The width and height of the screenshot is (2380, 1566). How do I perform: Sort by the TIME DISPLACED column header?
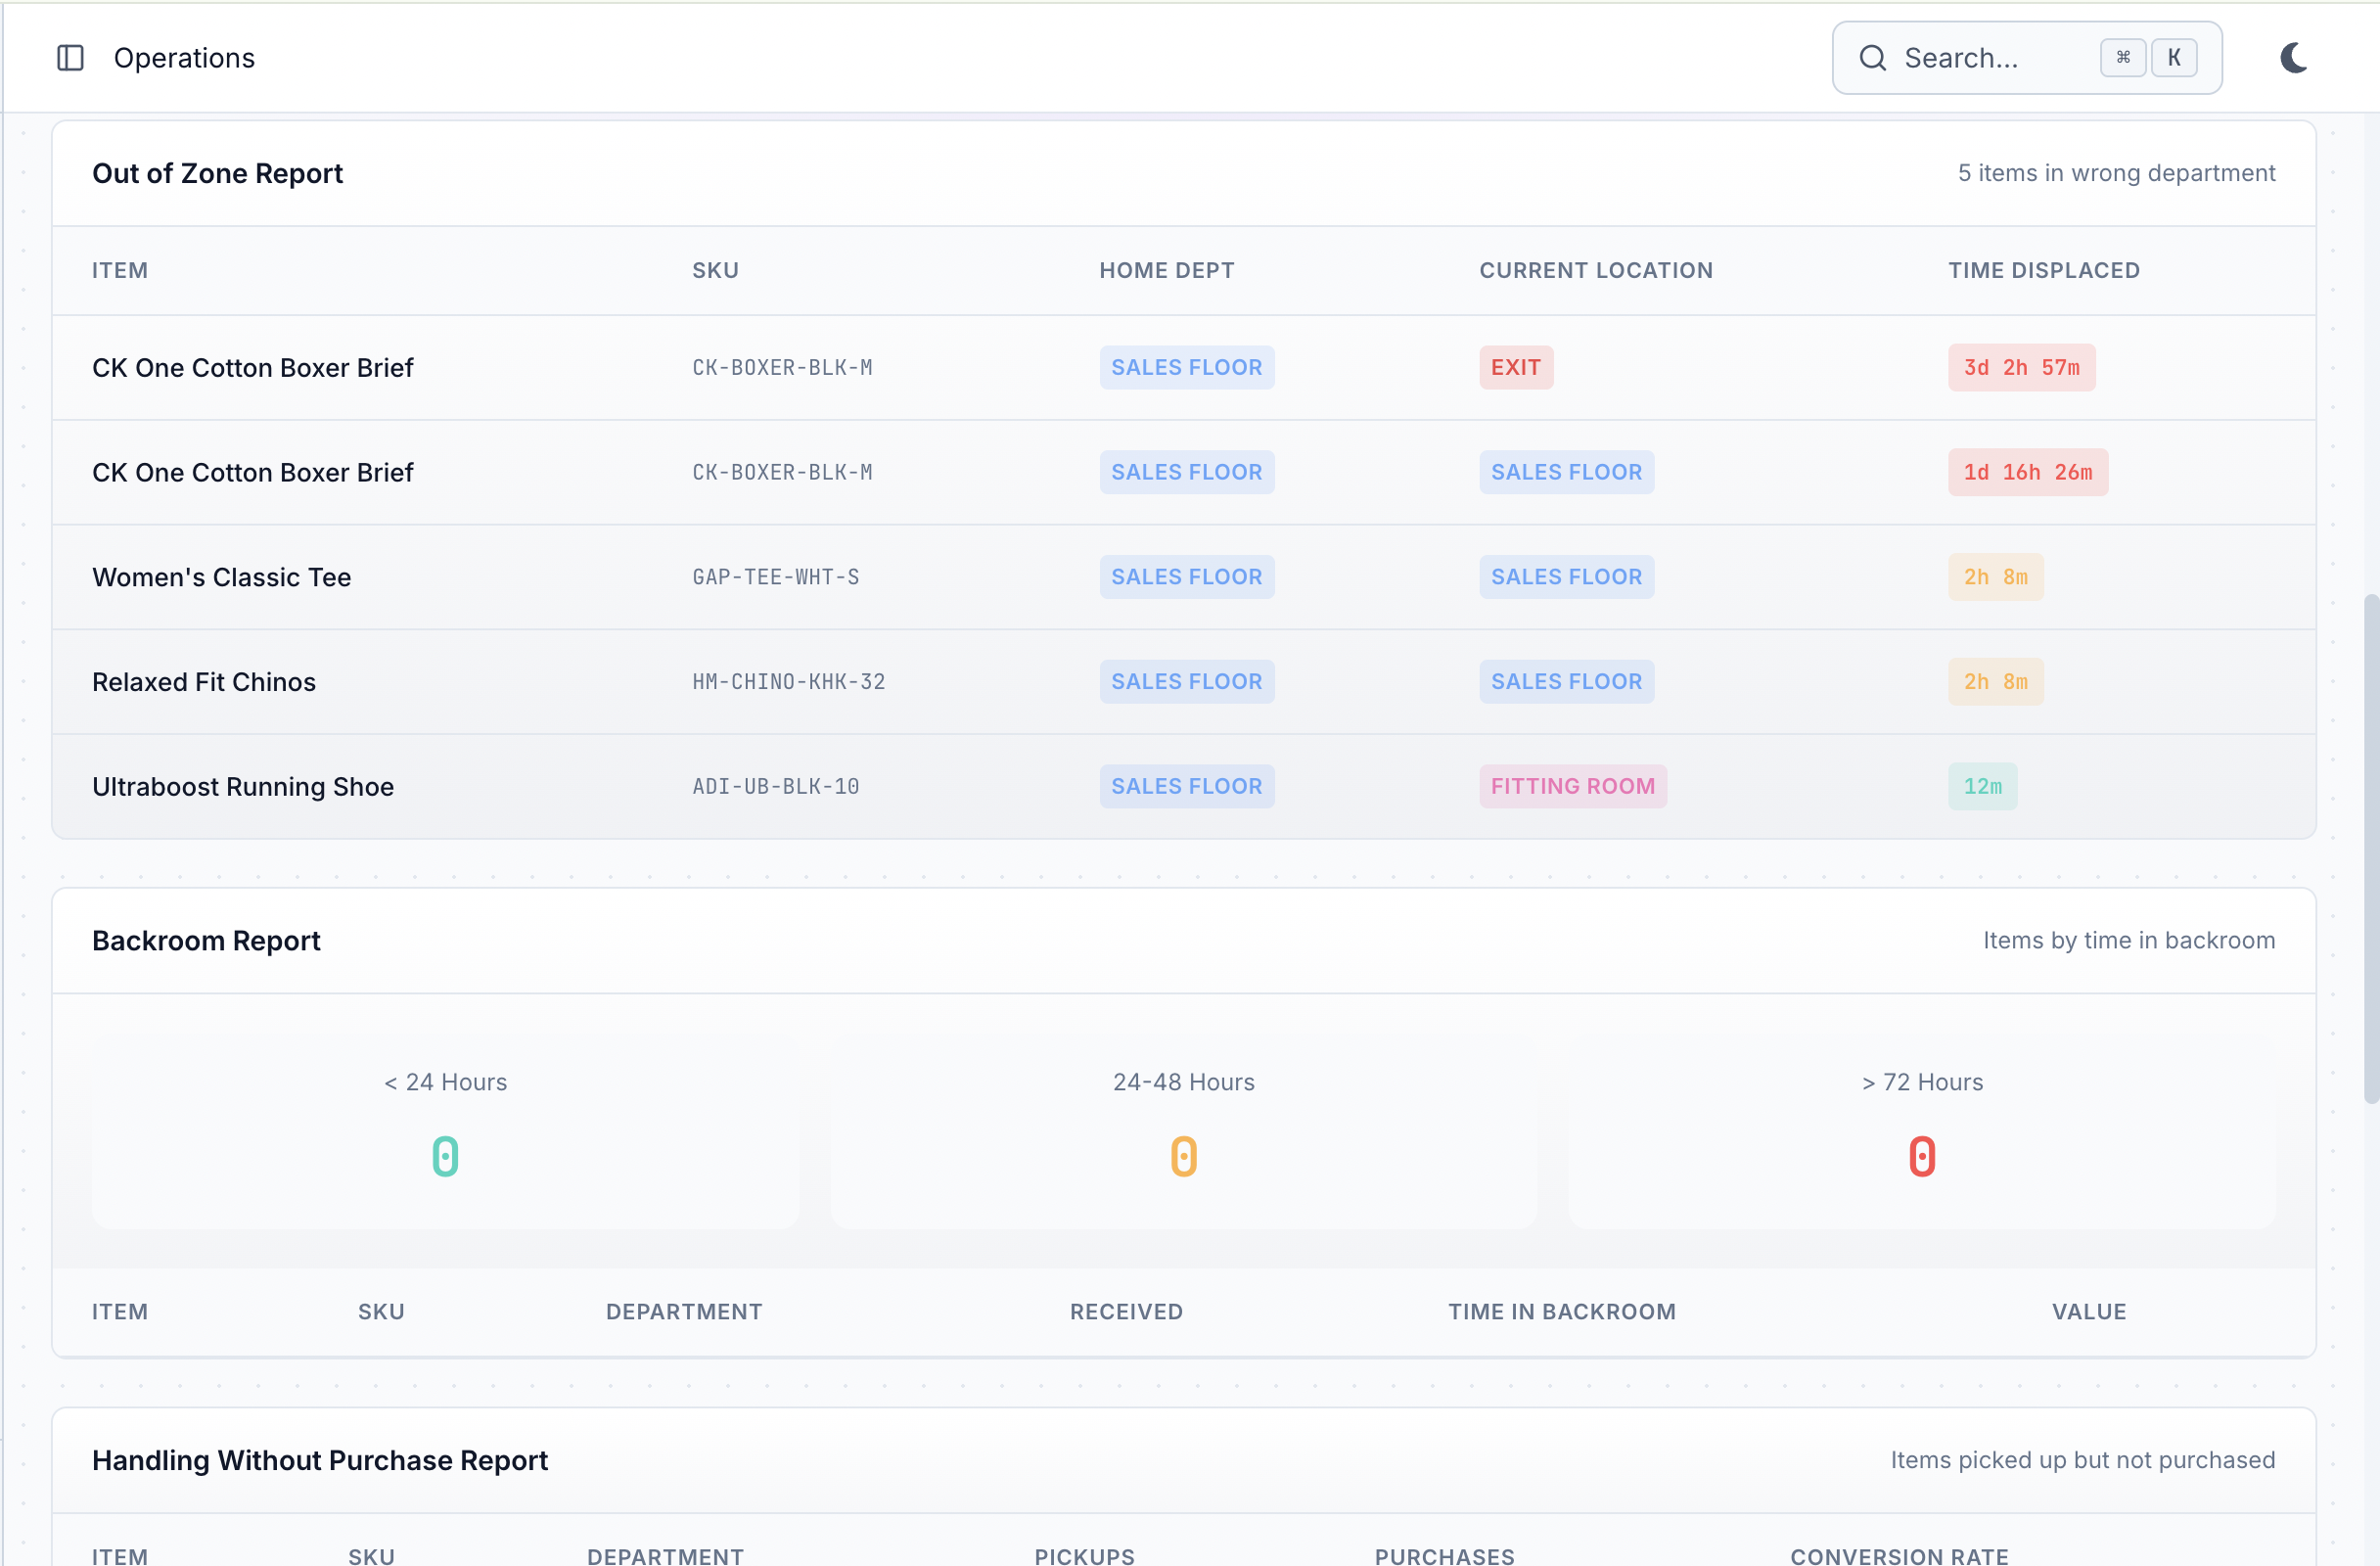2044,270
